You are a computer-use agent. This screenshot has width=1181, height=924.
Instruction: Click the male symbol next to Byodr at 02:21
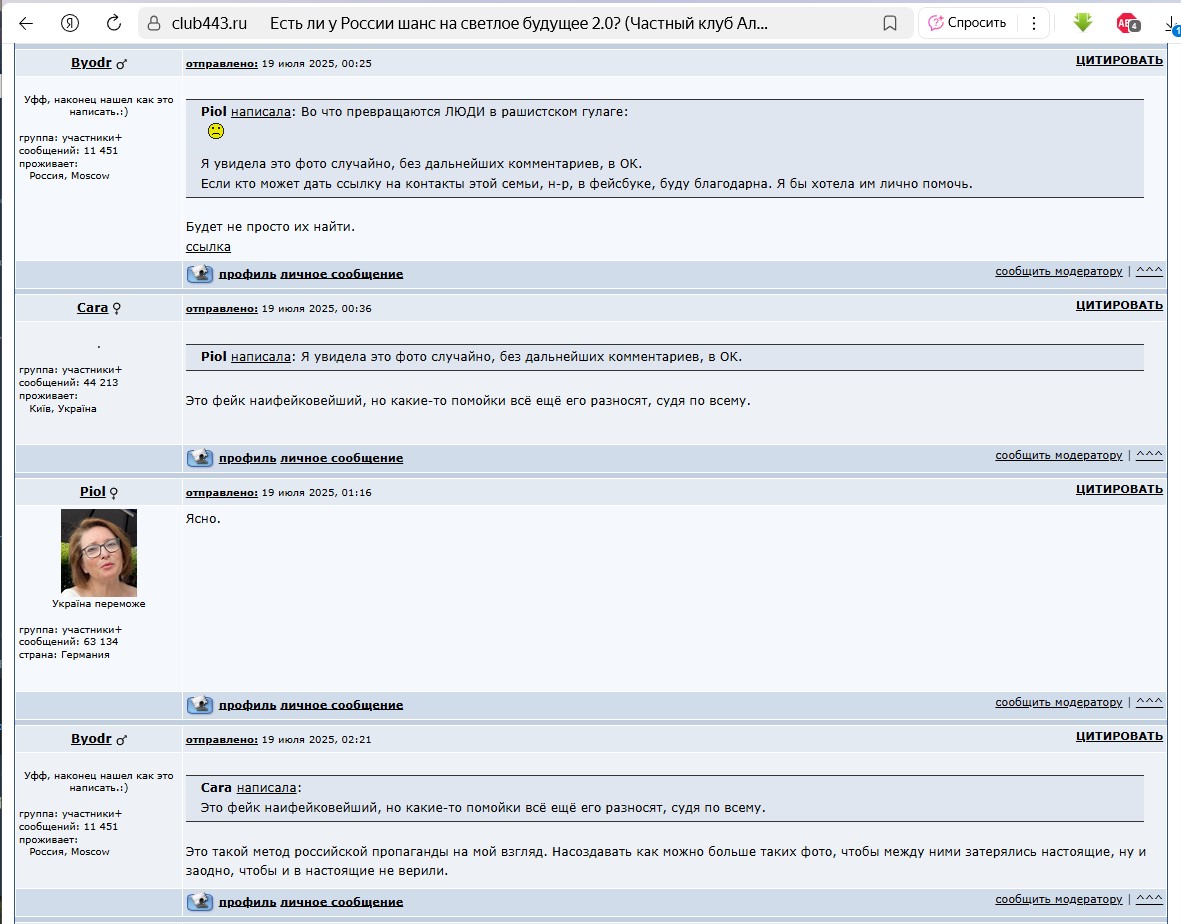[121, 740]
